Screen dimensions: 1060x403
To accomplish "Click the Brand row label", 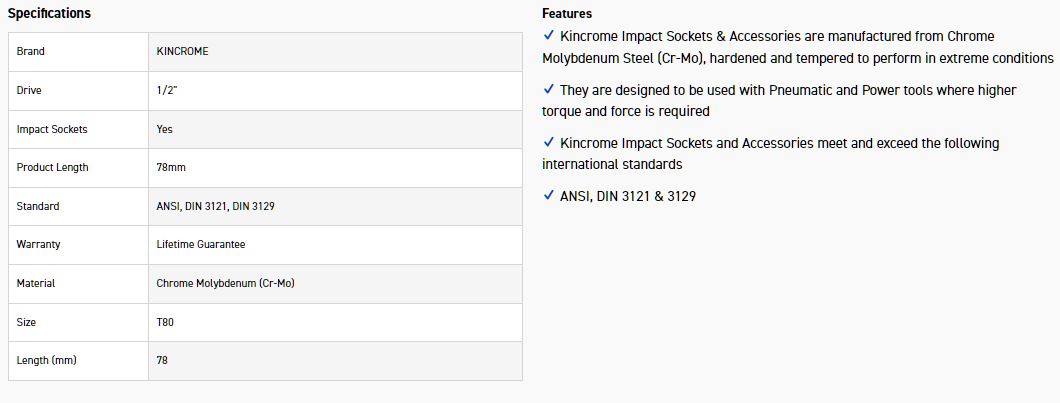I will [31, 51].
